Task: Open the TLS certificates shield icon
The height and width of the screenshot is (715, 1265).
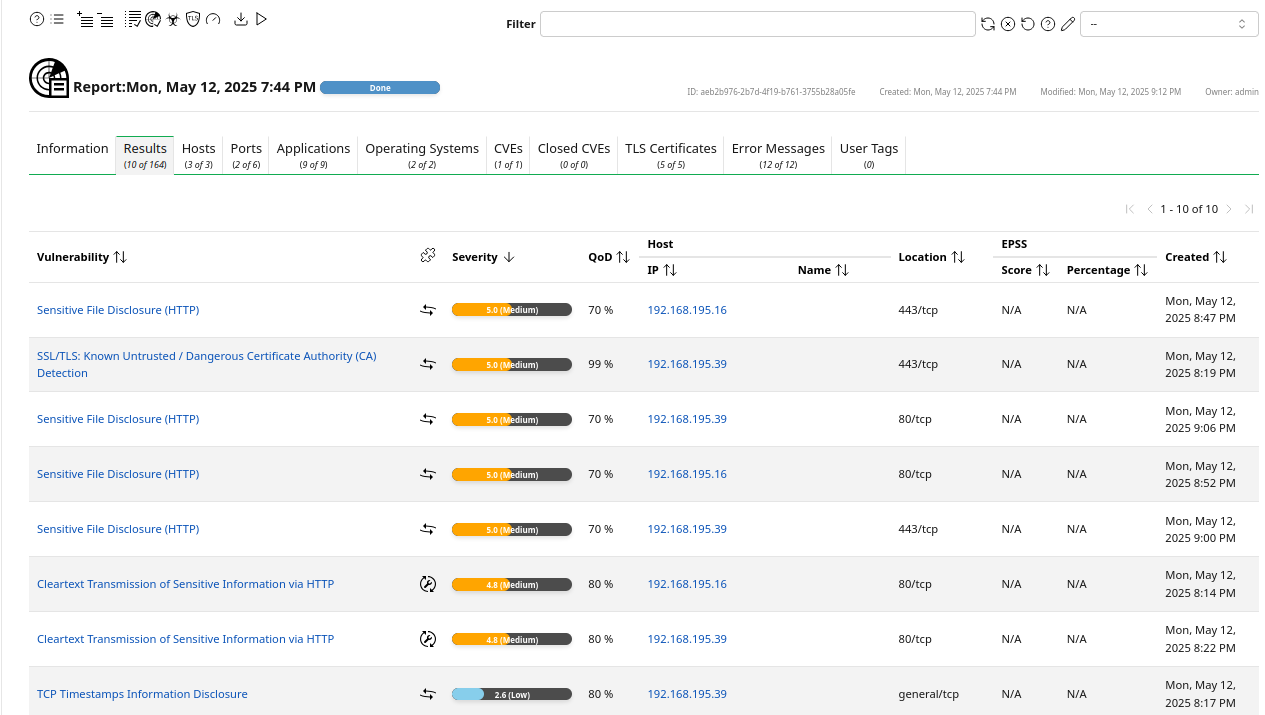Action: tap(193, 19)
